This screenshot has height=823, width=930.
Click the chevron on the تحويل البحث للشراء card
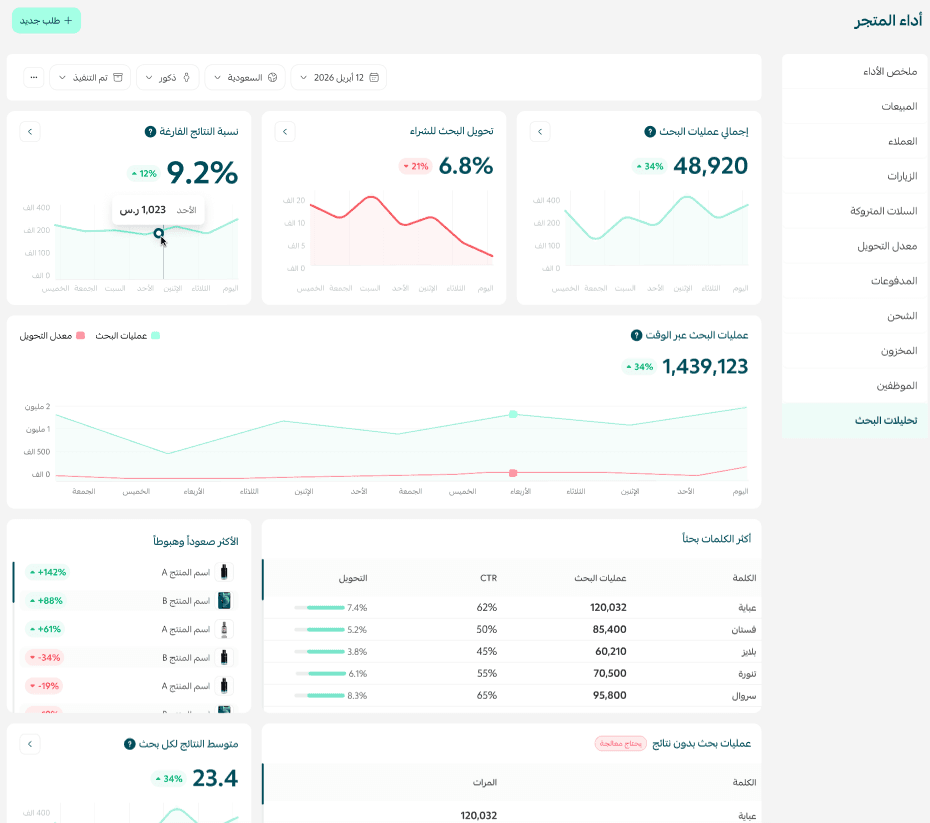pos(285,132)
